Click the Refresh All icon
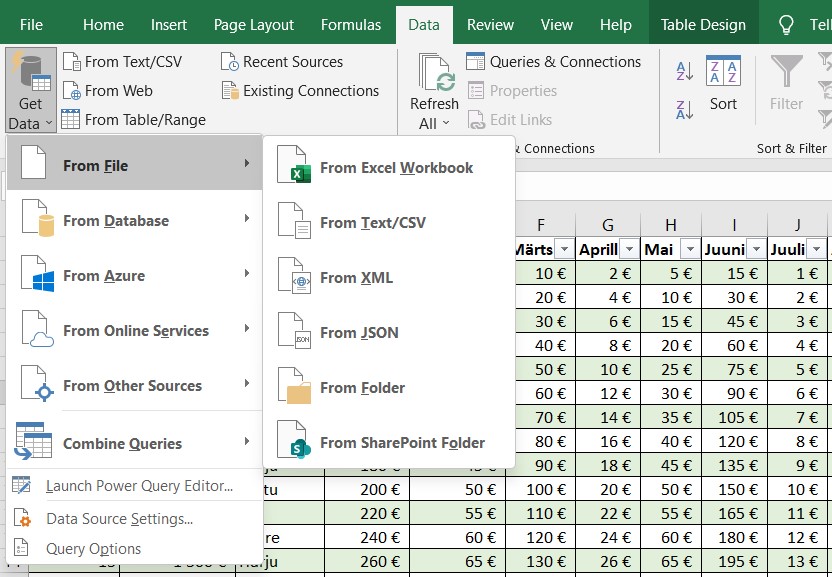The width and height of the screenshot is (832, 577). pyautogui.click(x=434, y=74)
